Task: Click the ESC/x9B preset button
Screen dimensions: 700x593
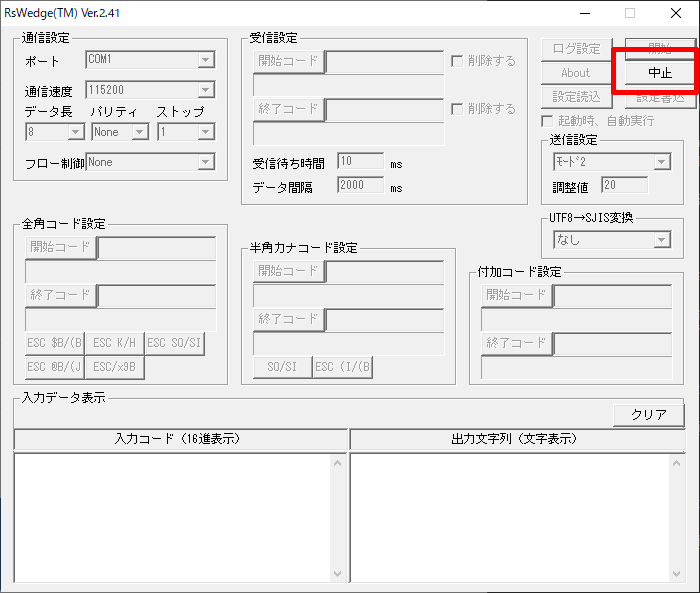Action: point(115,367)
